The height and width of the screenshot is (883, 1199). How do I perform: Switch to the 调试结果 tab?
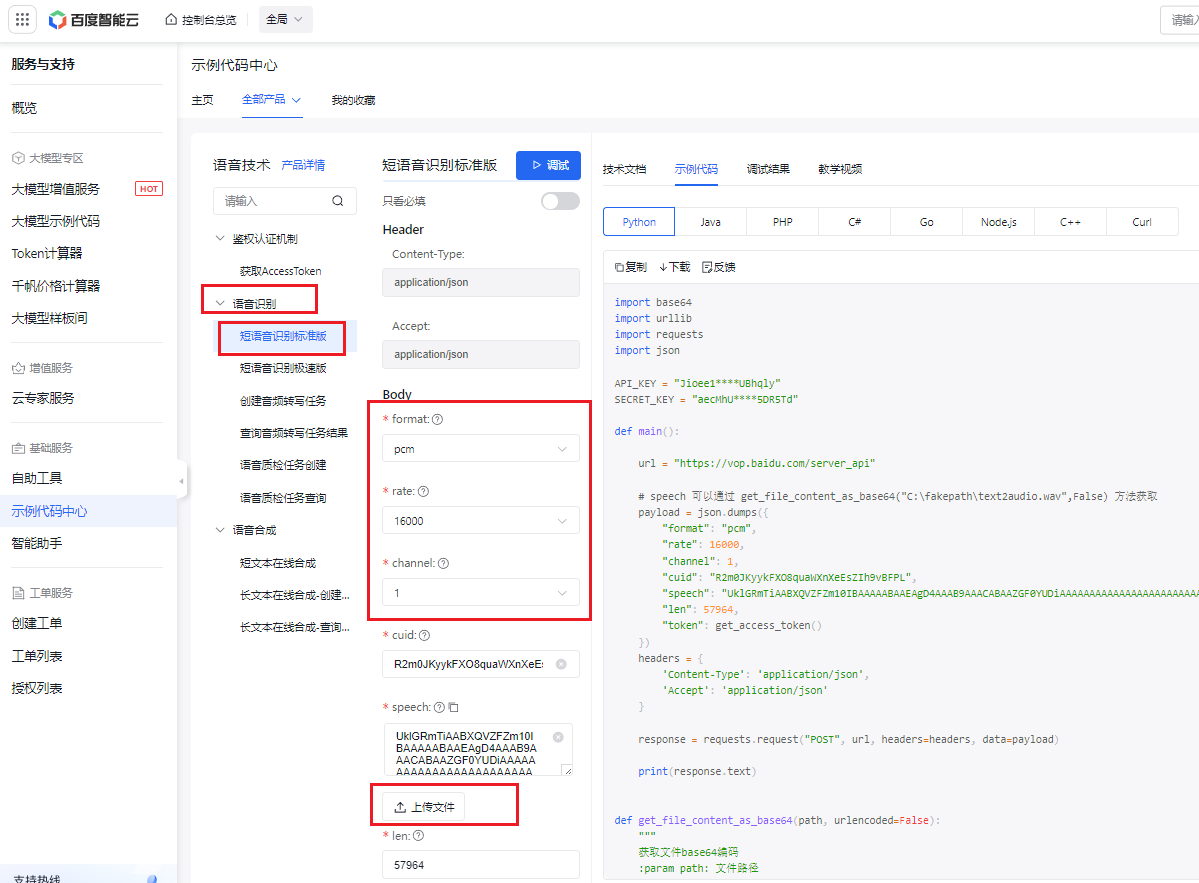coord(768,169)
